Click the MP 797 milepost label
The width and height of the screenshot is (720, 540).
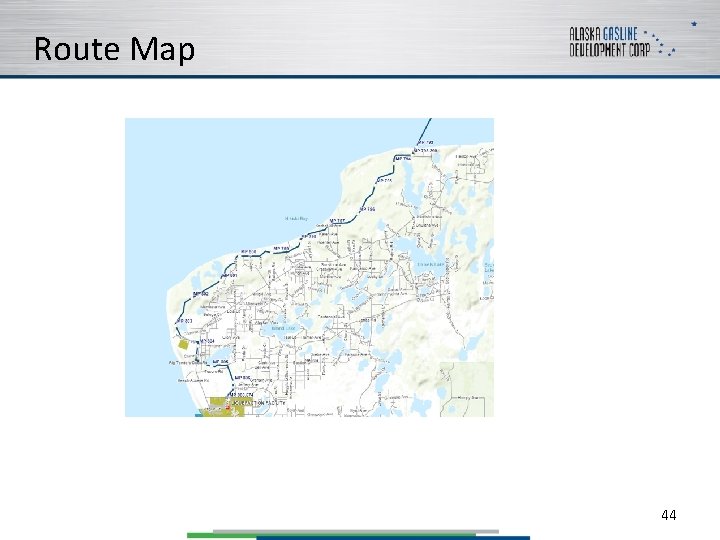click(x=338, y=221)
